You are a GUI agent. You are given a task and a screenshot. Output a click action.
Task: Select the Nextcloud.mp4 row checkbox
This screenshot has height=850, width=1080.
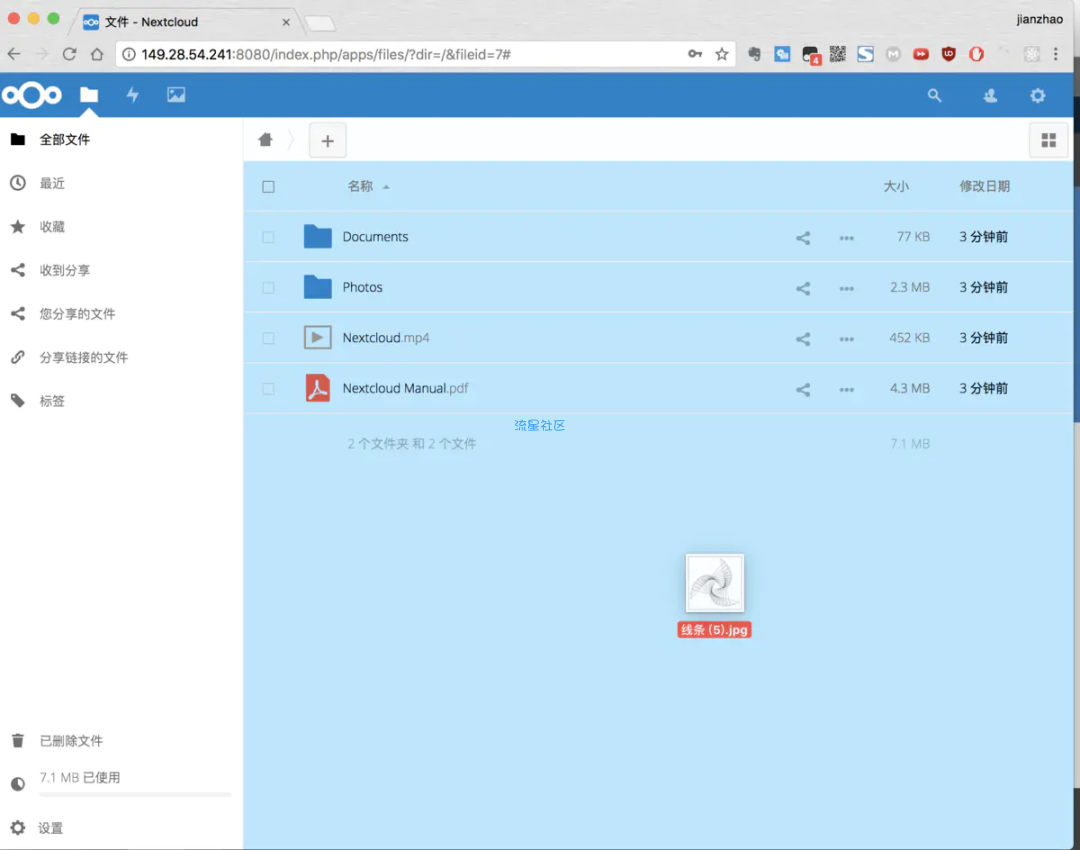pos(269,338)
